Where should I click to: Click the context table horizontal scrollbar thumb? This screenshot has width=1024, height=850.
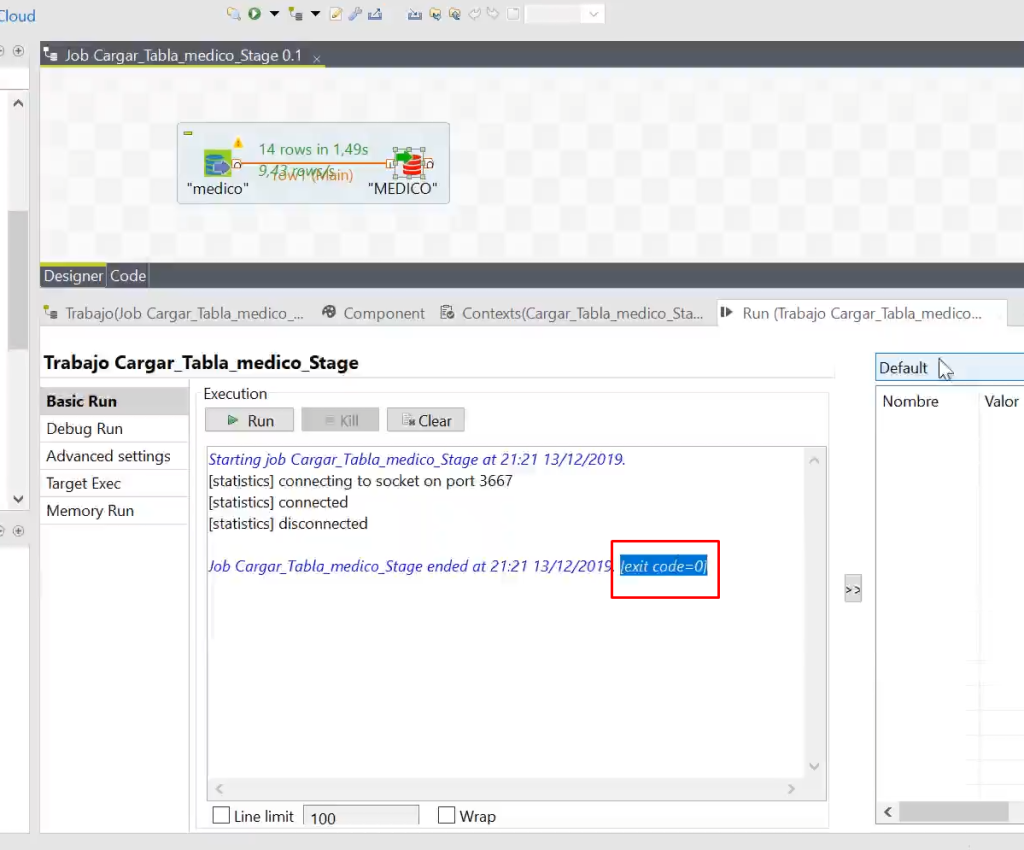953,812
